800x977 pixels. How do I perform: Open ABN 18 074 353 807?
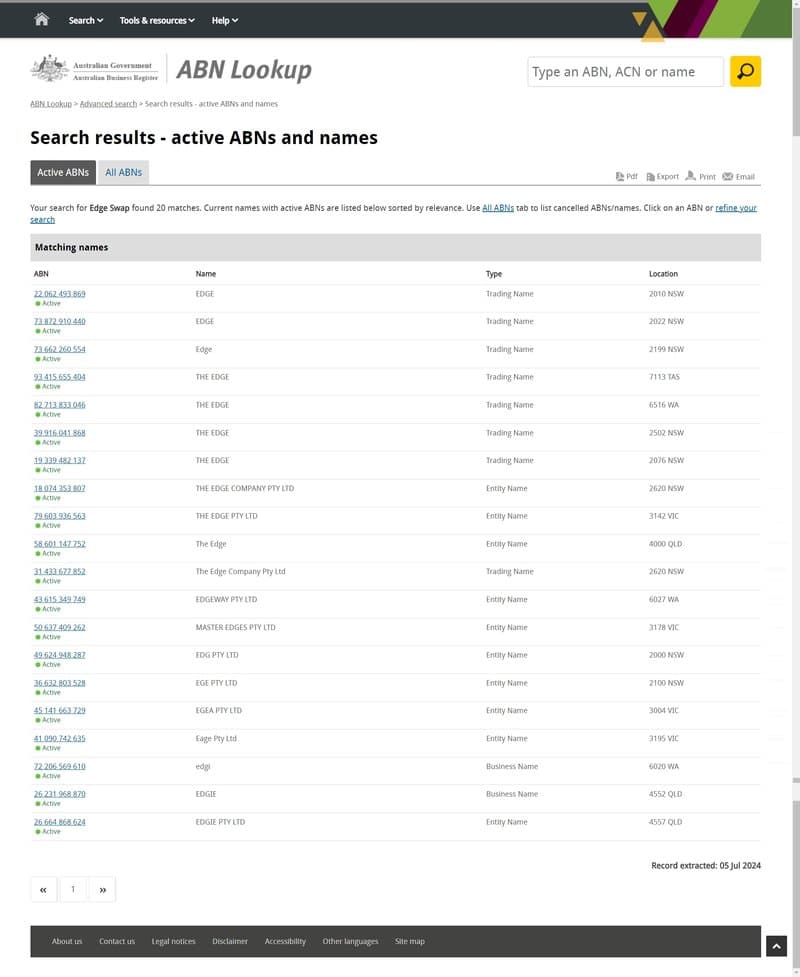(x=60, y=488)
